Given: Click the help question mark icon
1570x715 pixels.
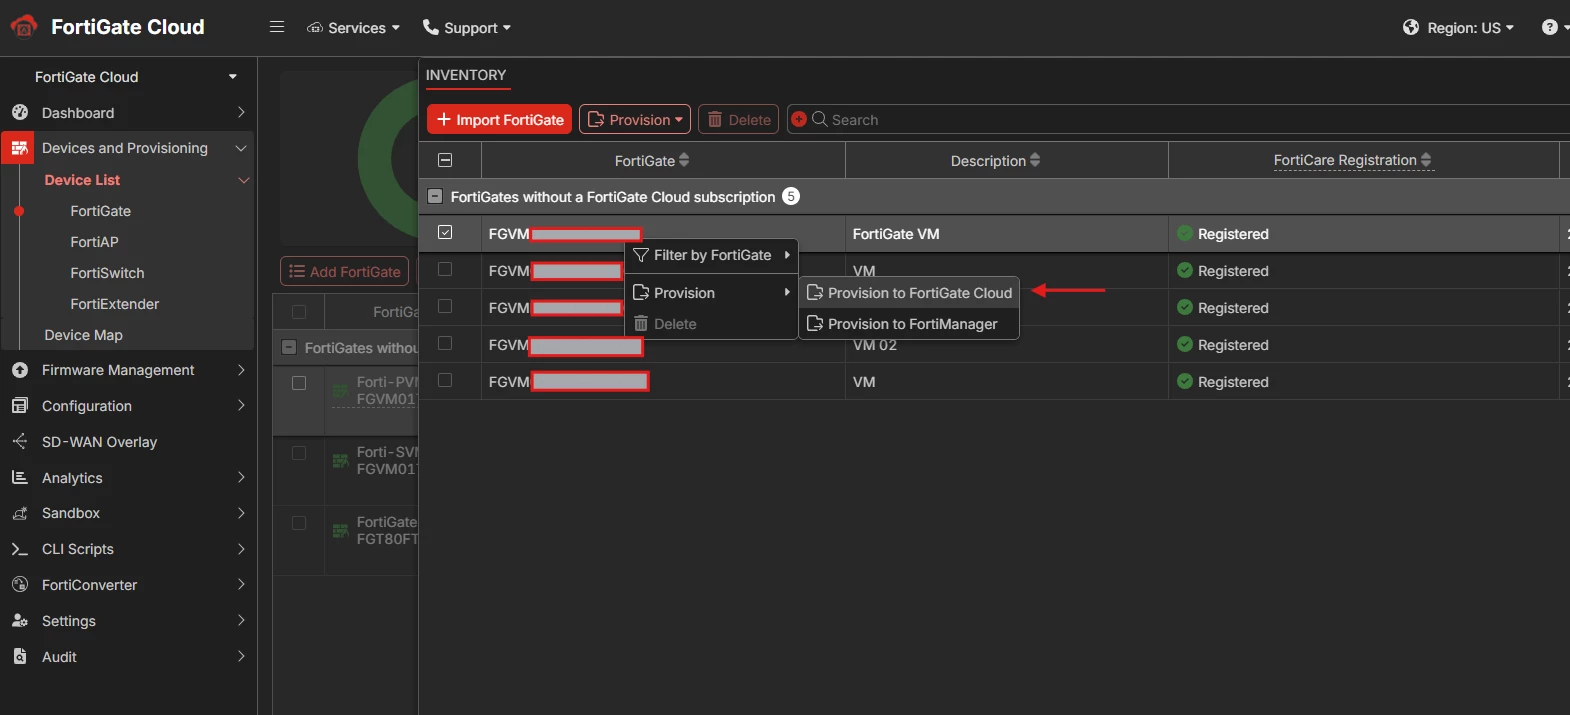Looking at the screenshot, I should (1549, 27).
